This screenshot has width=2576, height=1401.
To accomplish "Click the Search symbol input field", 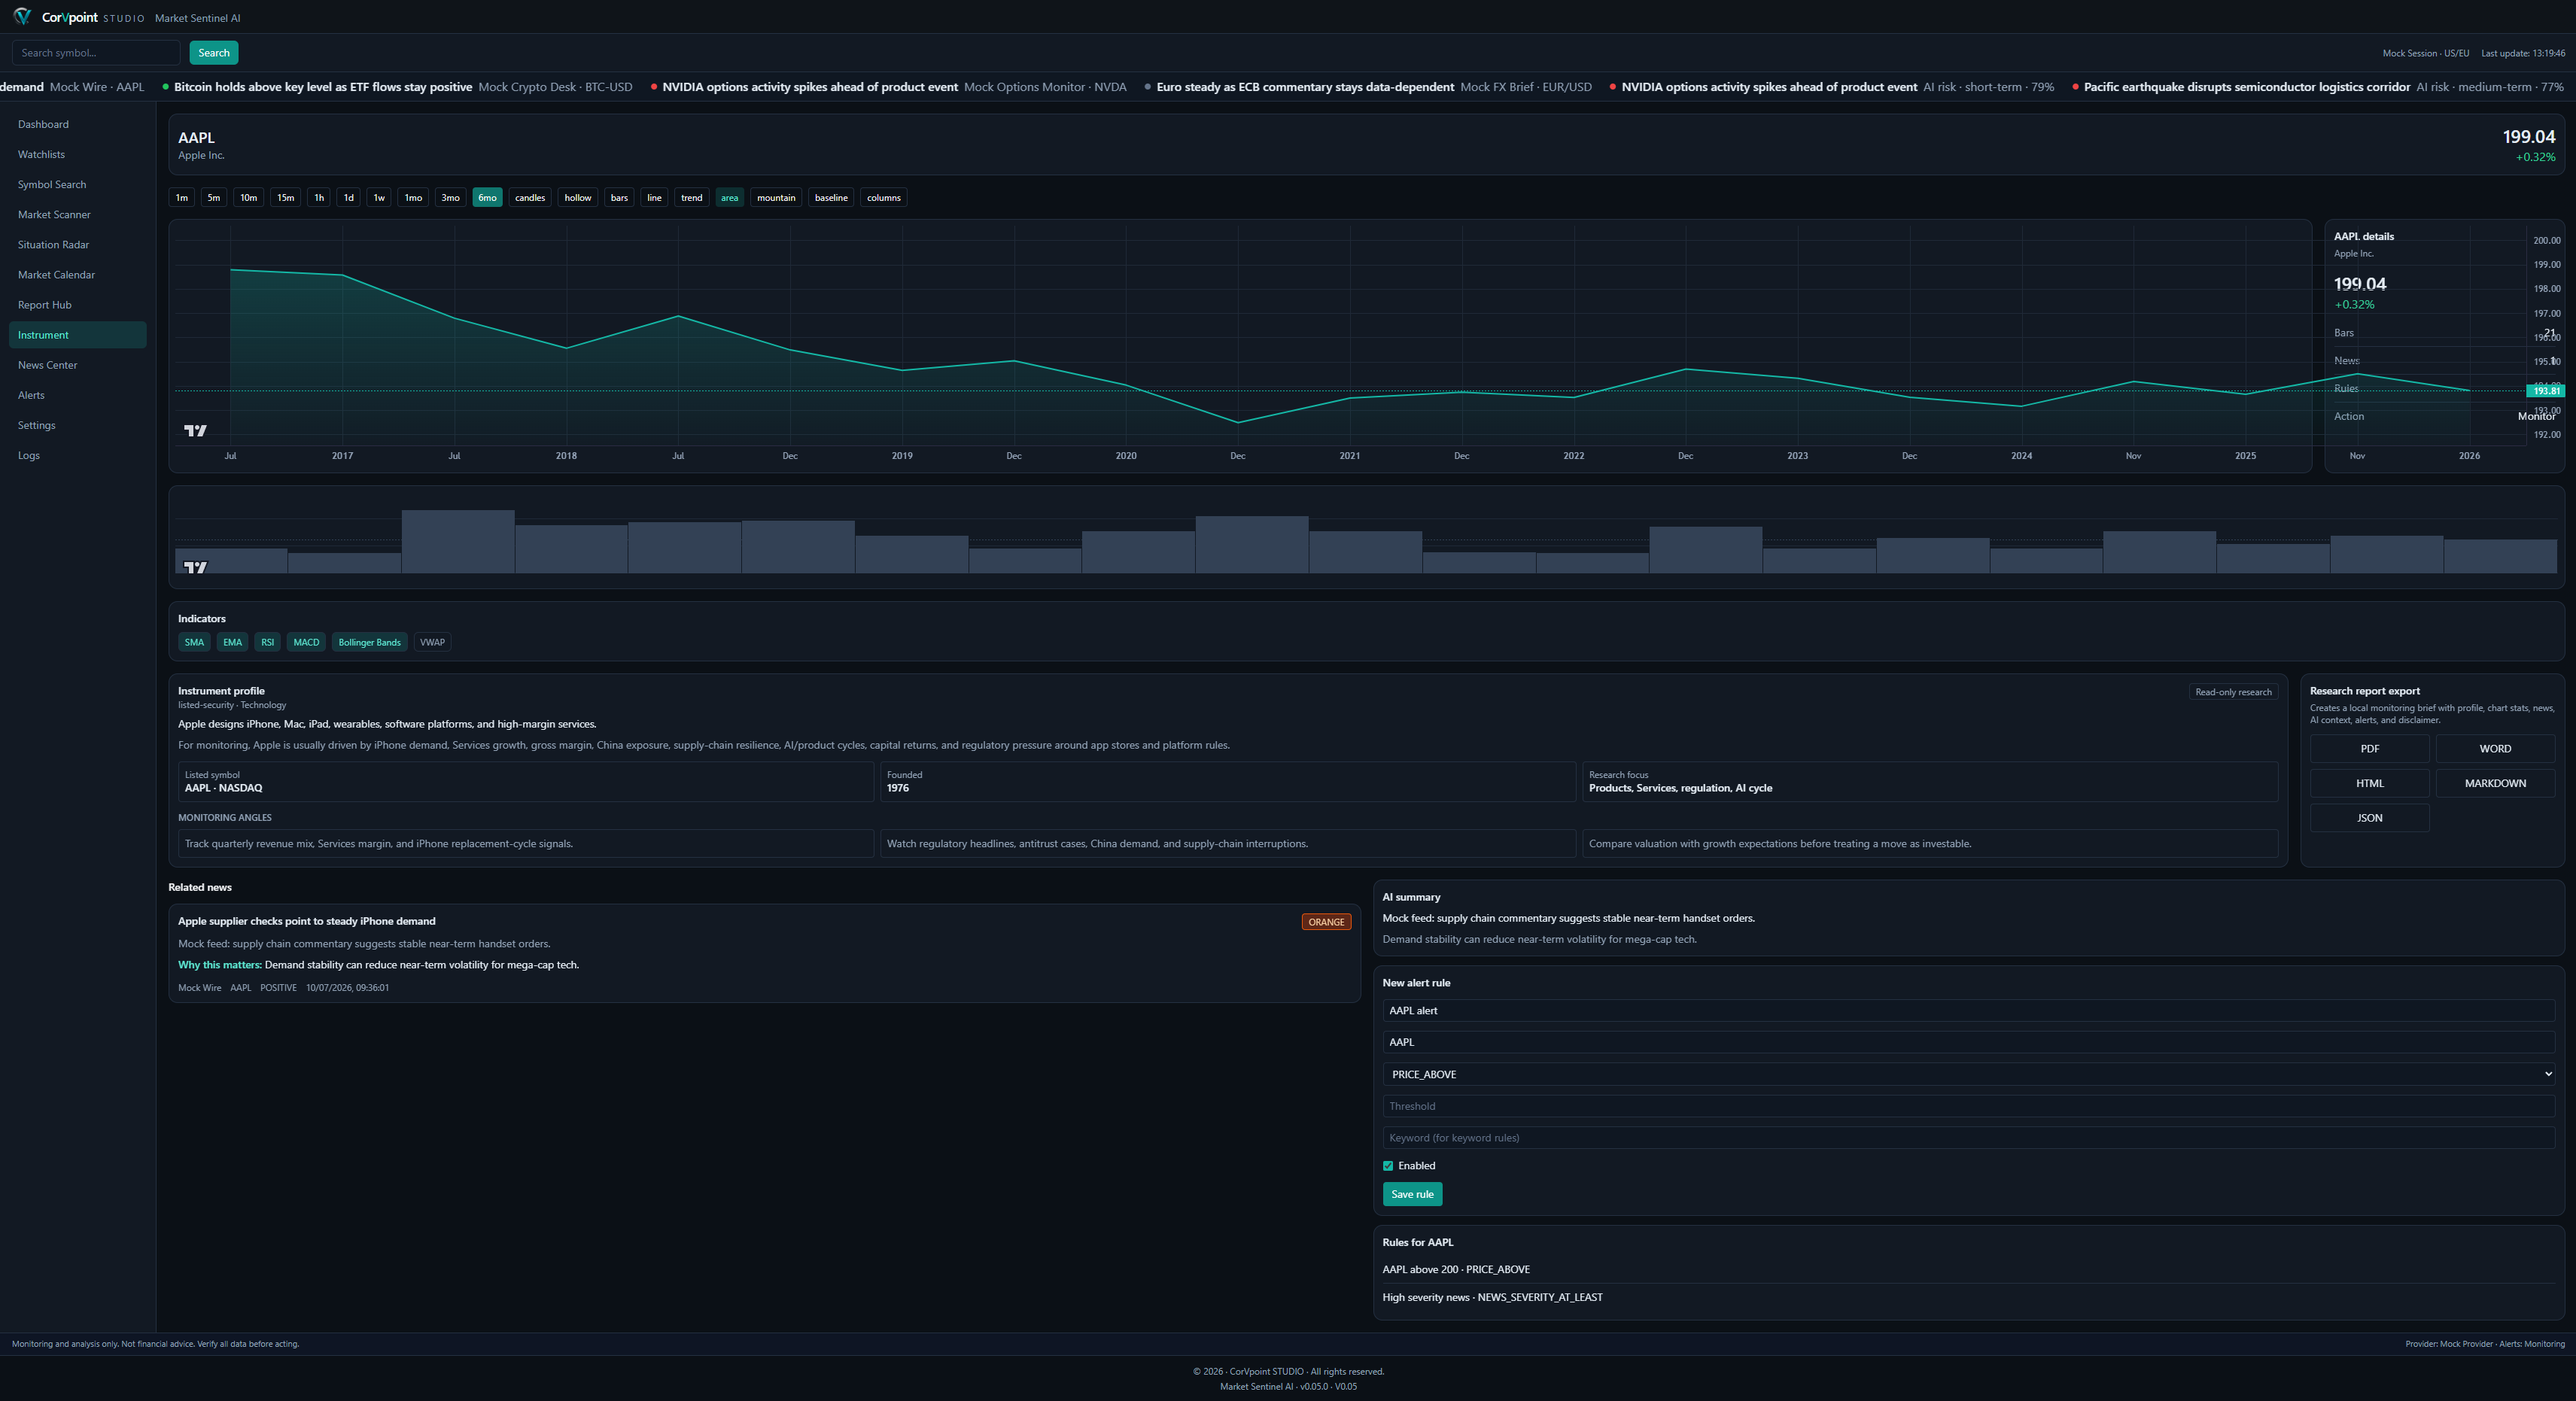I will pyautogui.click(x=96, y=53).
